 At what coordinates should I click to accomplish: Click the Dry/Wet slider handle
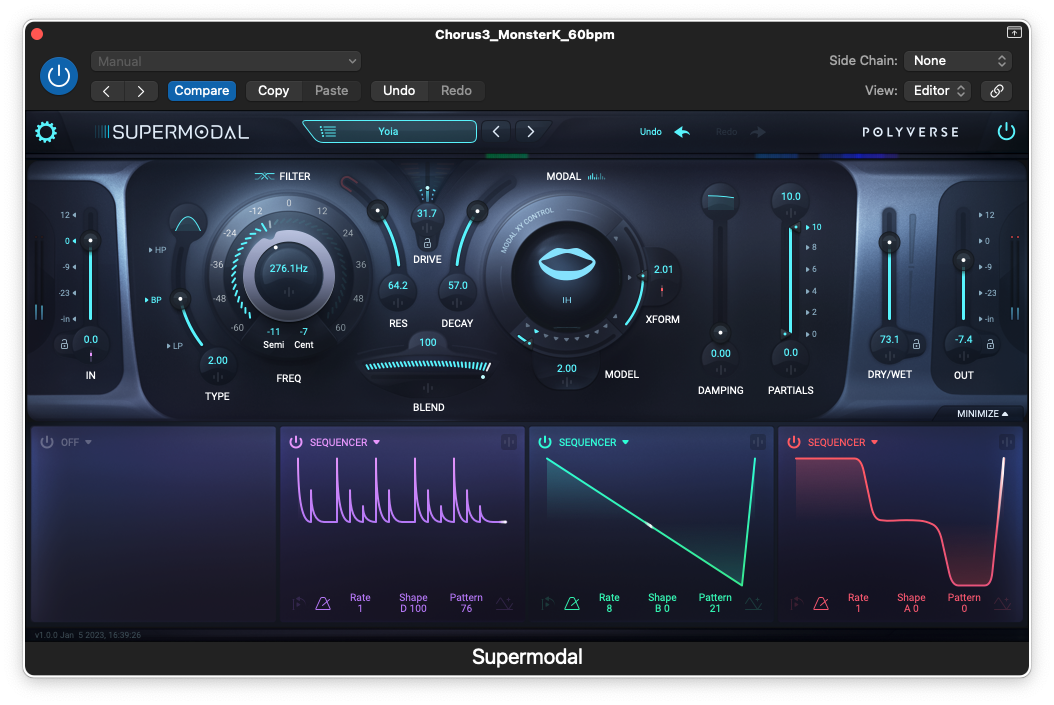click(x=886, y=243)
